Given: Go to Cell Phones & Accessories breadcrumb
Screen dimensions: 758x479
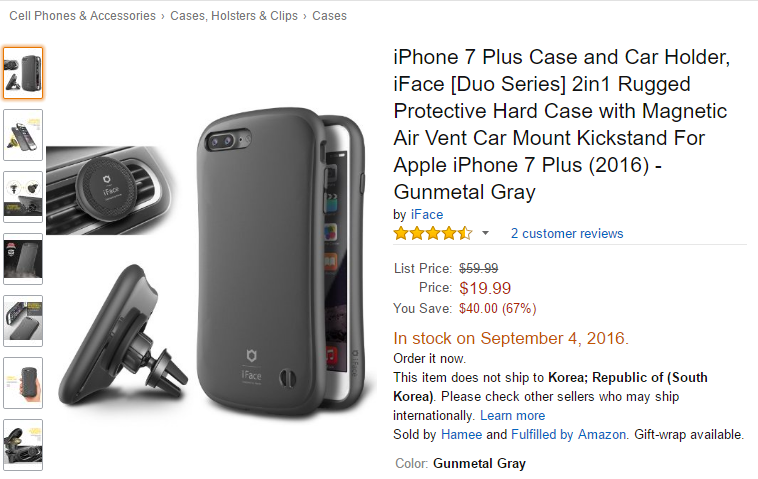Looking at the screenshot, I should click(82, 16).
